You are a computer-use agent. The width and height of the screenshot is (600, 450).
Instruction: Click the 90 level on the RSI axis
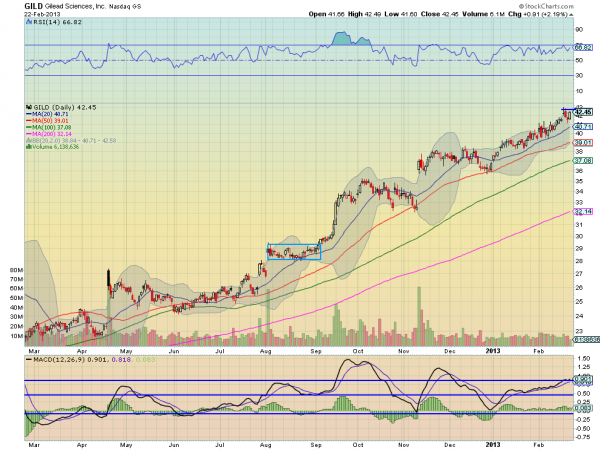579,29
